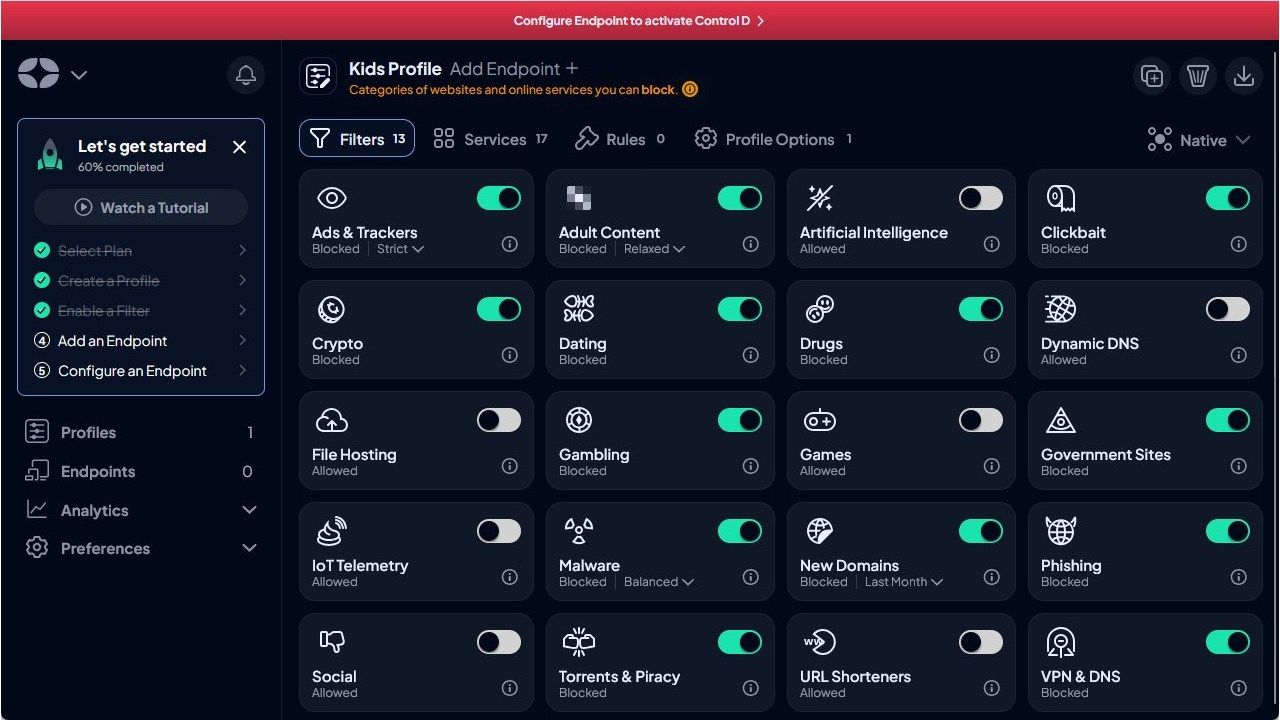Open the Balanced level dropdown
1280x720 pixels.
point(658,582)
